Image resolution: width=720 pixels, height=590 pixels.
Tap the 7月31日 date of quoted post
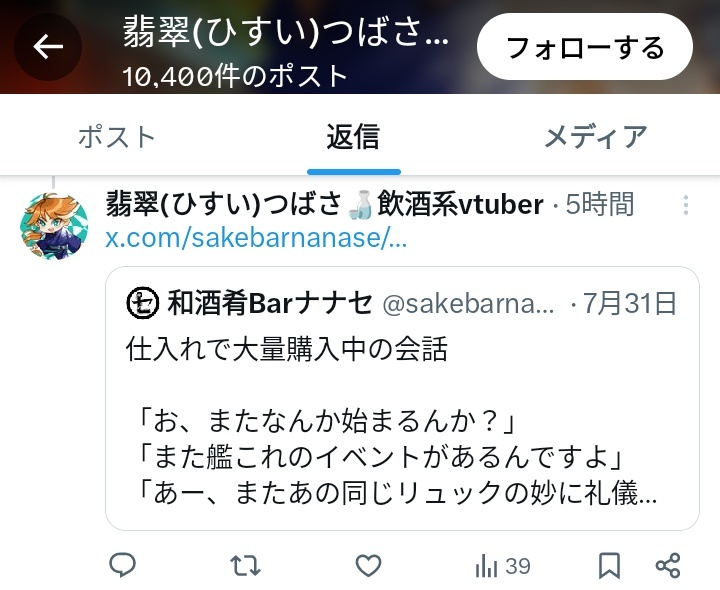630,303
